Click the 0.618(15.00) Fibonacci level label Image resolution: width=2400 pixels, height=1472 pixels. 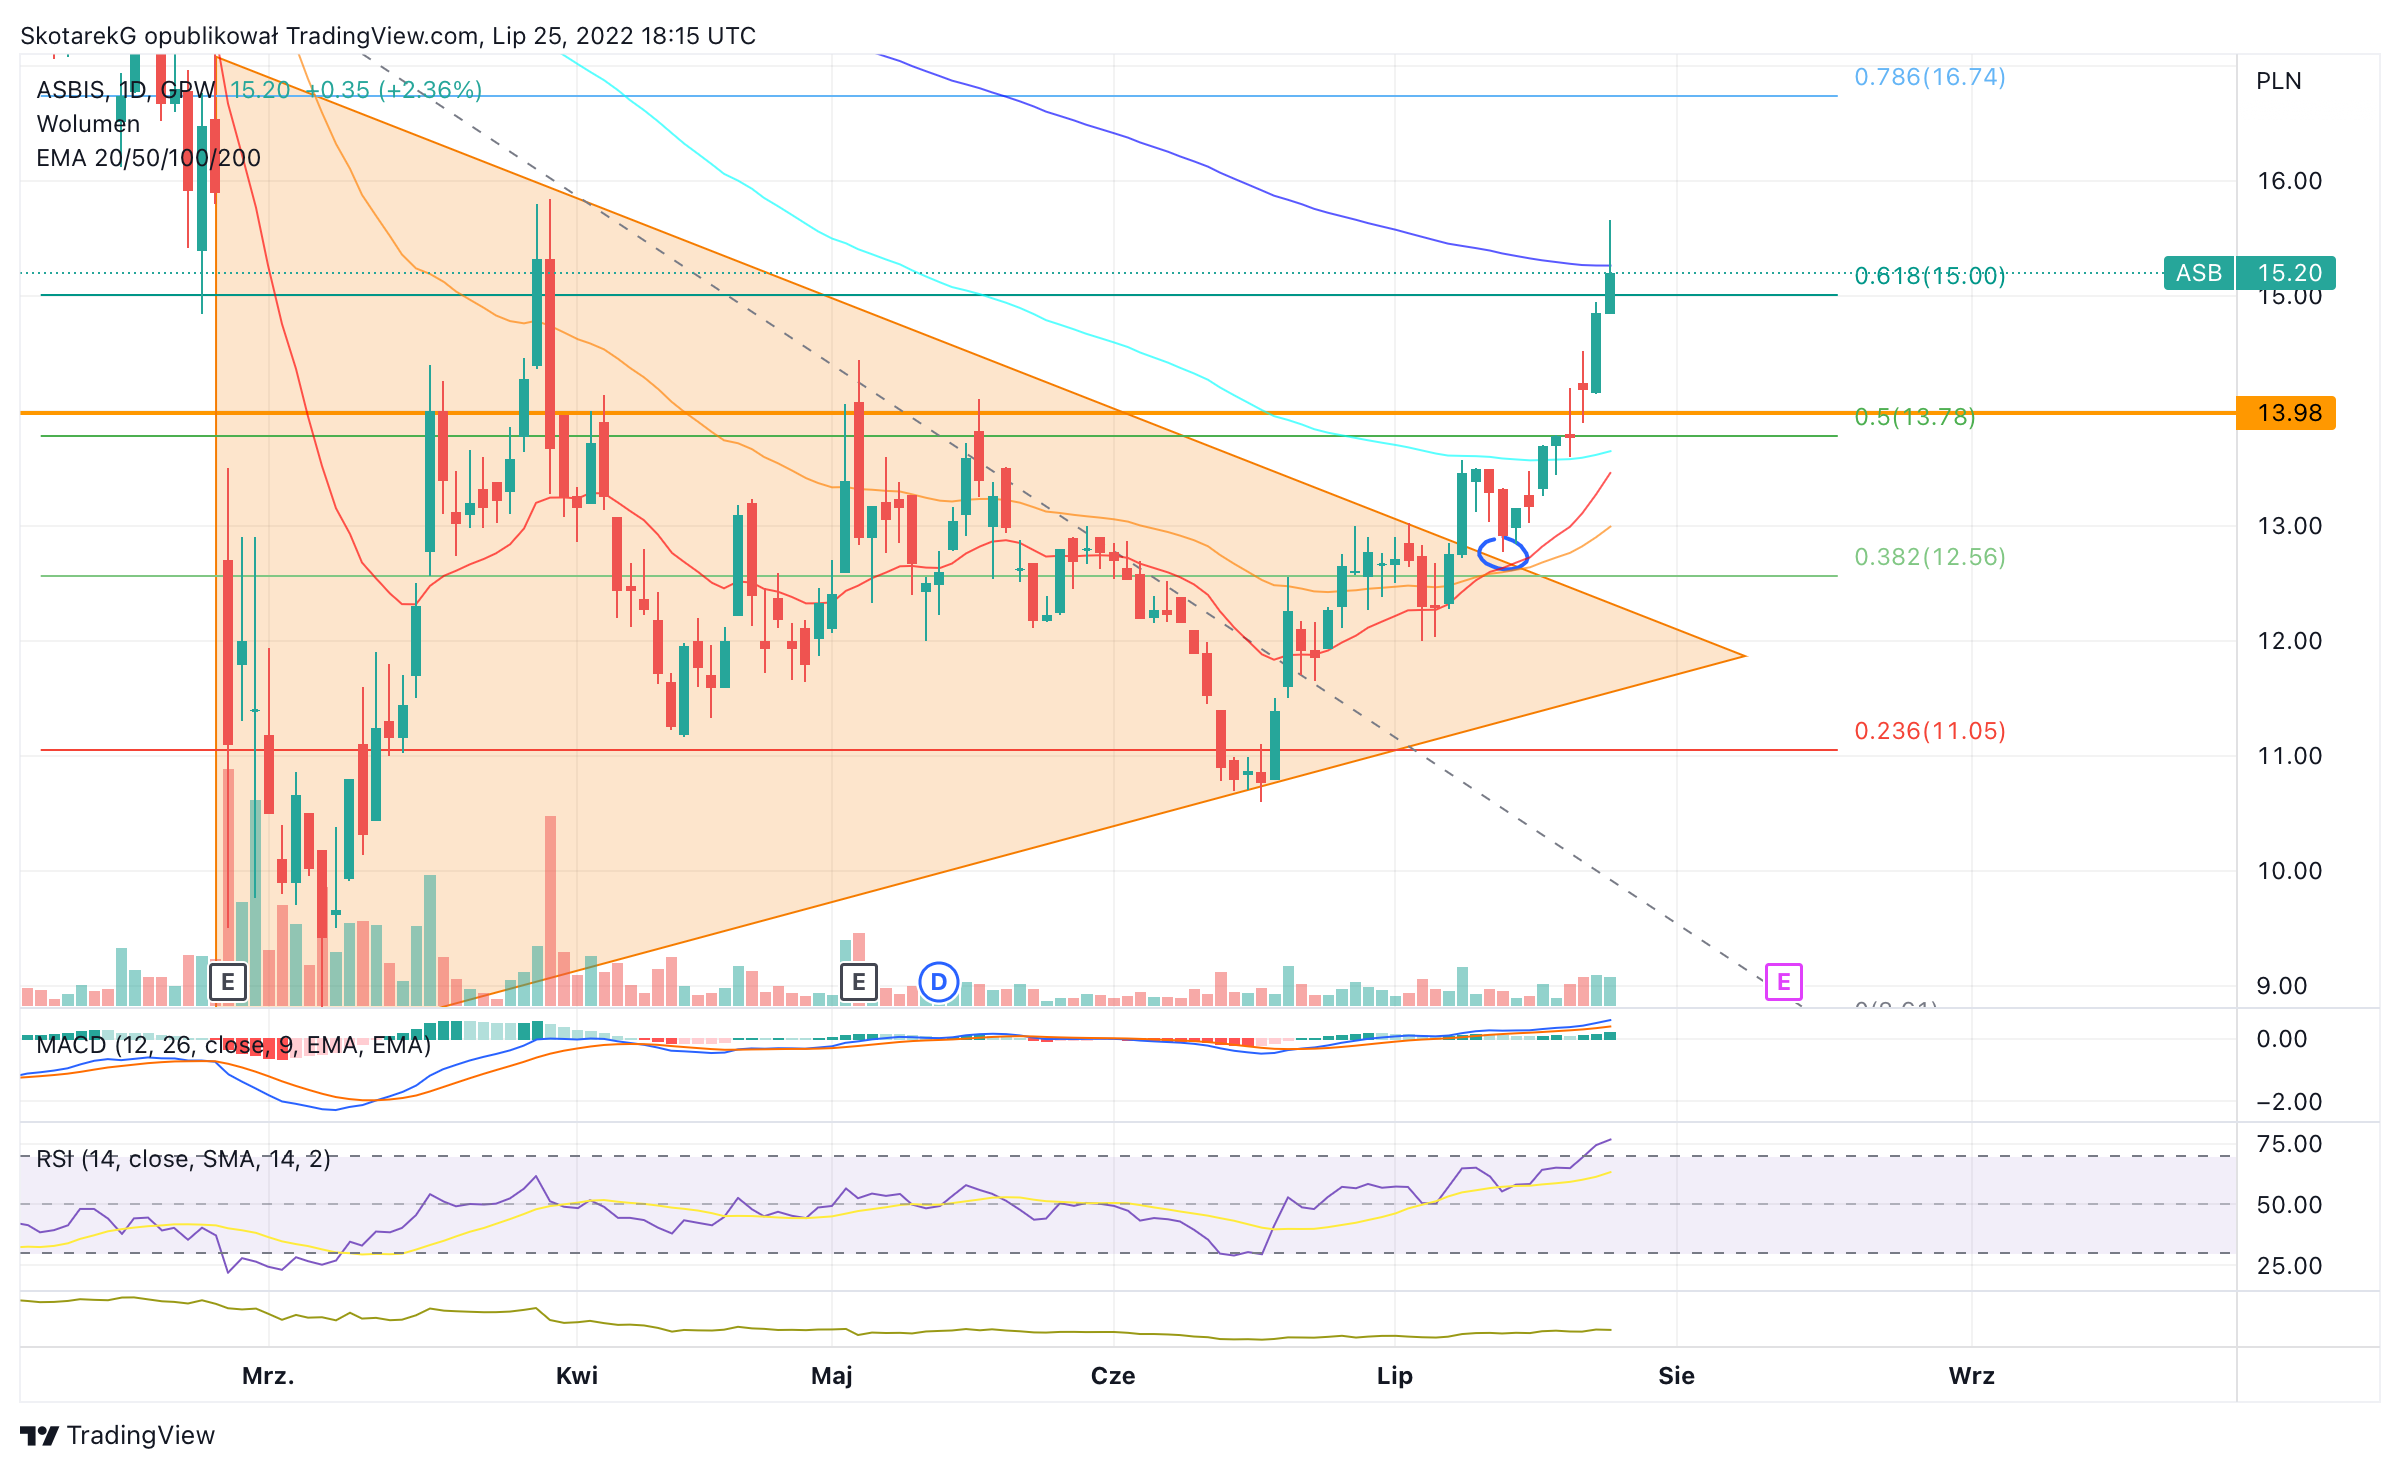[x=1930, y=276]
